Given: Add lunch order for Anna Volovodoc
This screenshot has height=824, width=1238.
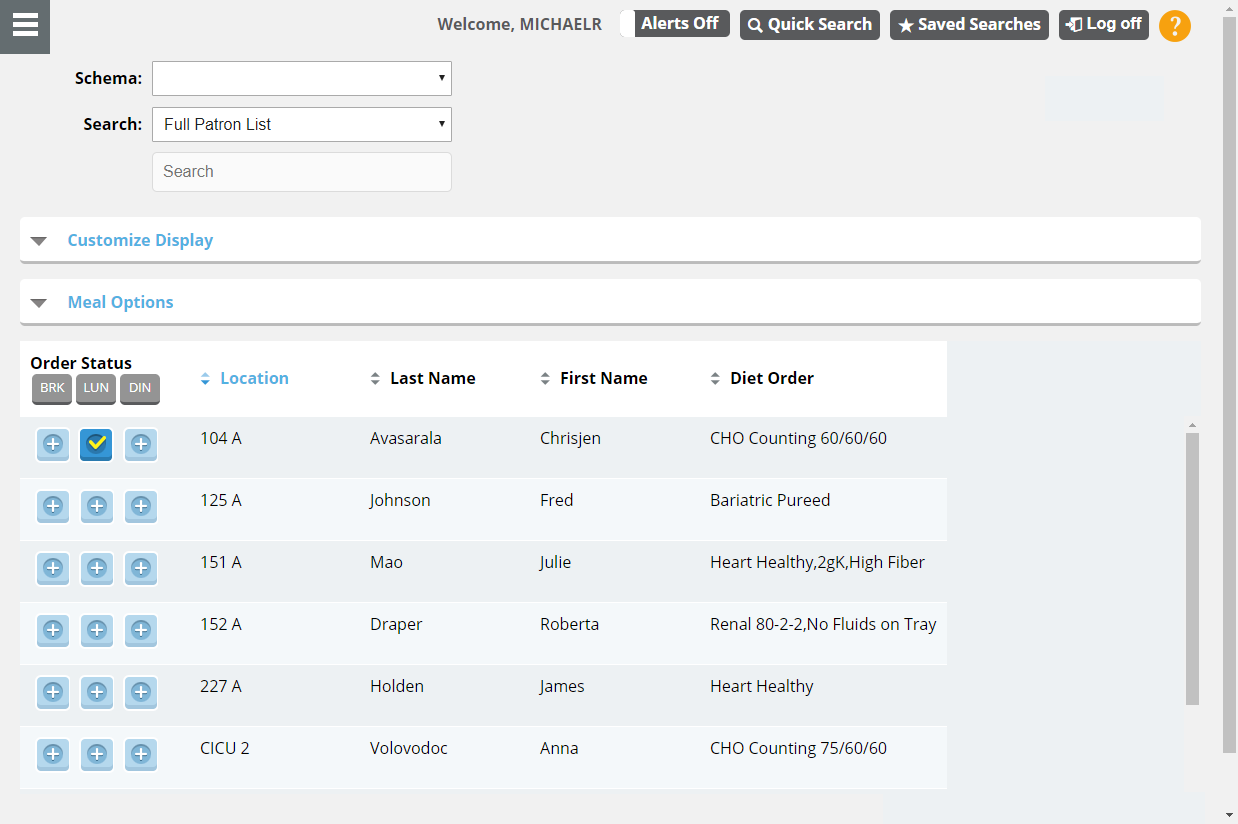Looking at the screenshot, I should point(97,755).
